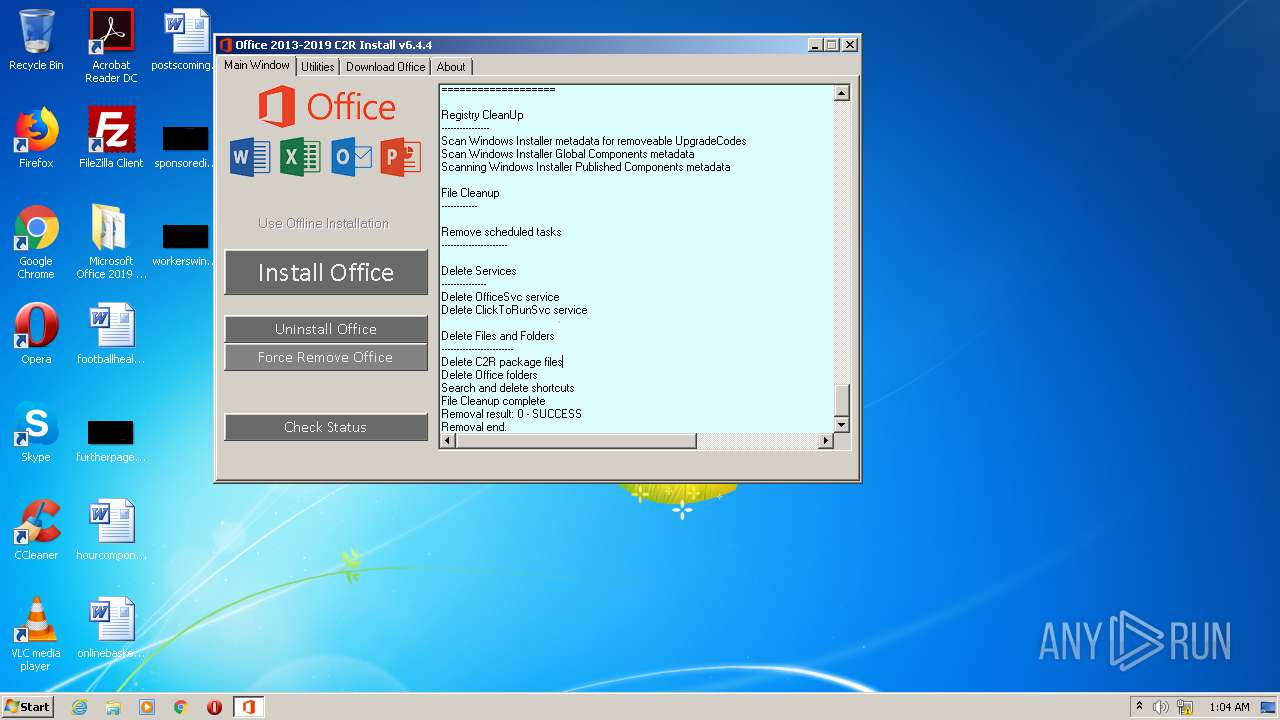Click the horizontal scrollbar thumb

[576, 441]
